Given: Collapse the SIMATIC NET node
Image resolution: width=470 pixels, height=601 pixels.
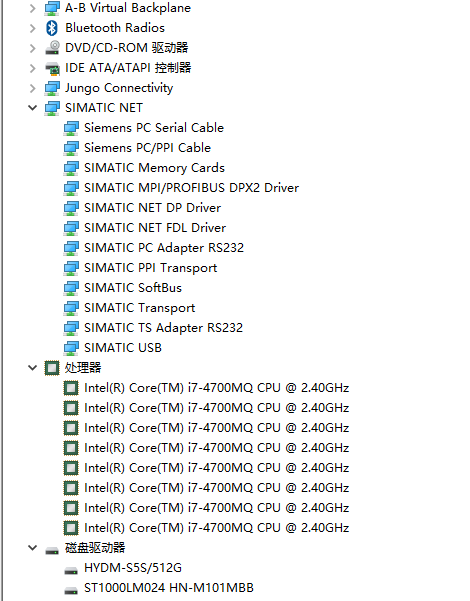Looking at the screenshot, I should tap(33, 108).
